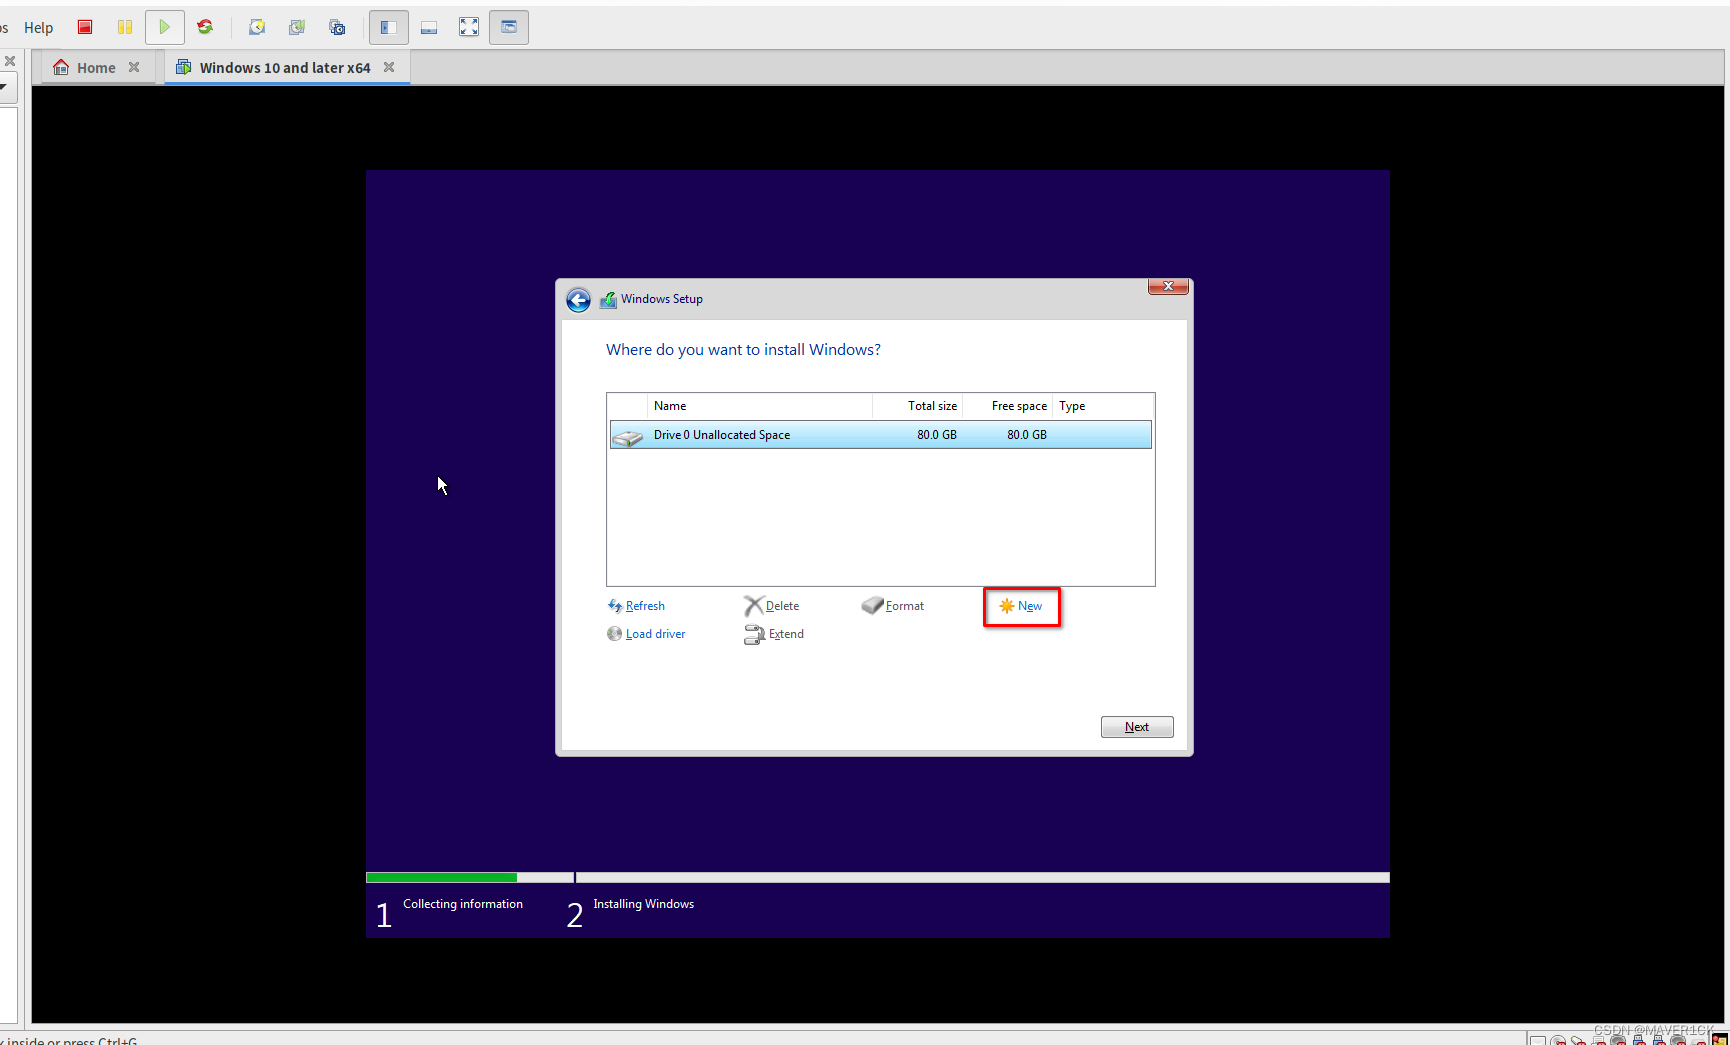Click the Load driver link
This screenshot has width=1730, height=1045.
(x=655, y=634)
